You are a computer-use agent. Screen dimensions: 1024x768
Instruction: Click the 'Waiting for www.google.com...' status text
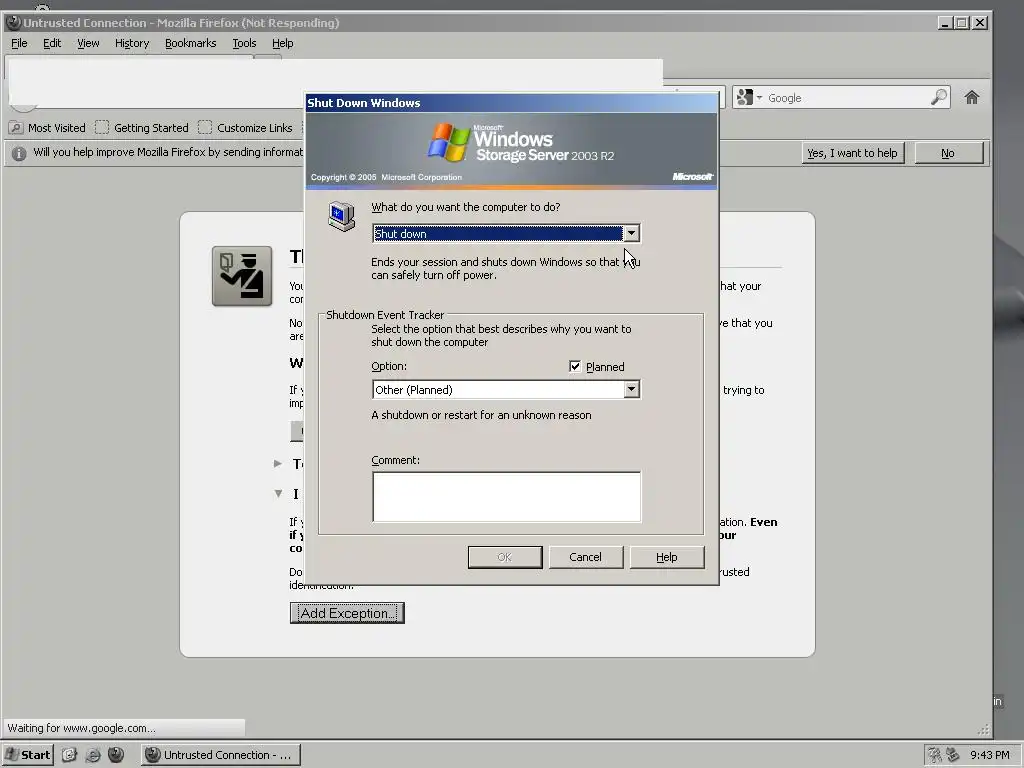click(x=82, y=728)
